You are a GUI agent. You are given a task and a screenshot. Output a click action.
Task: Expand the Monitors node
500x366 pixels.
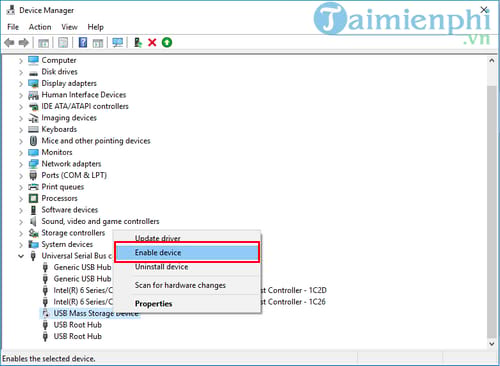pyautogui.click(x=21, y=153)
